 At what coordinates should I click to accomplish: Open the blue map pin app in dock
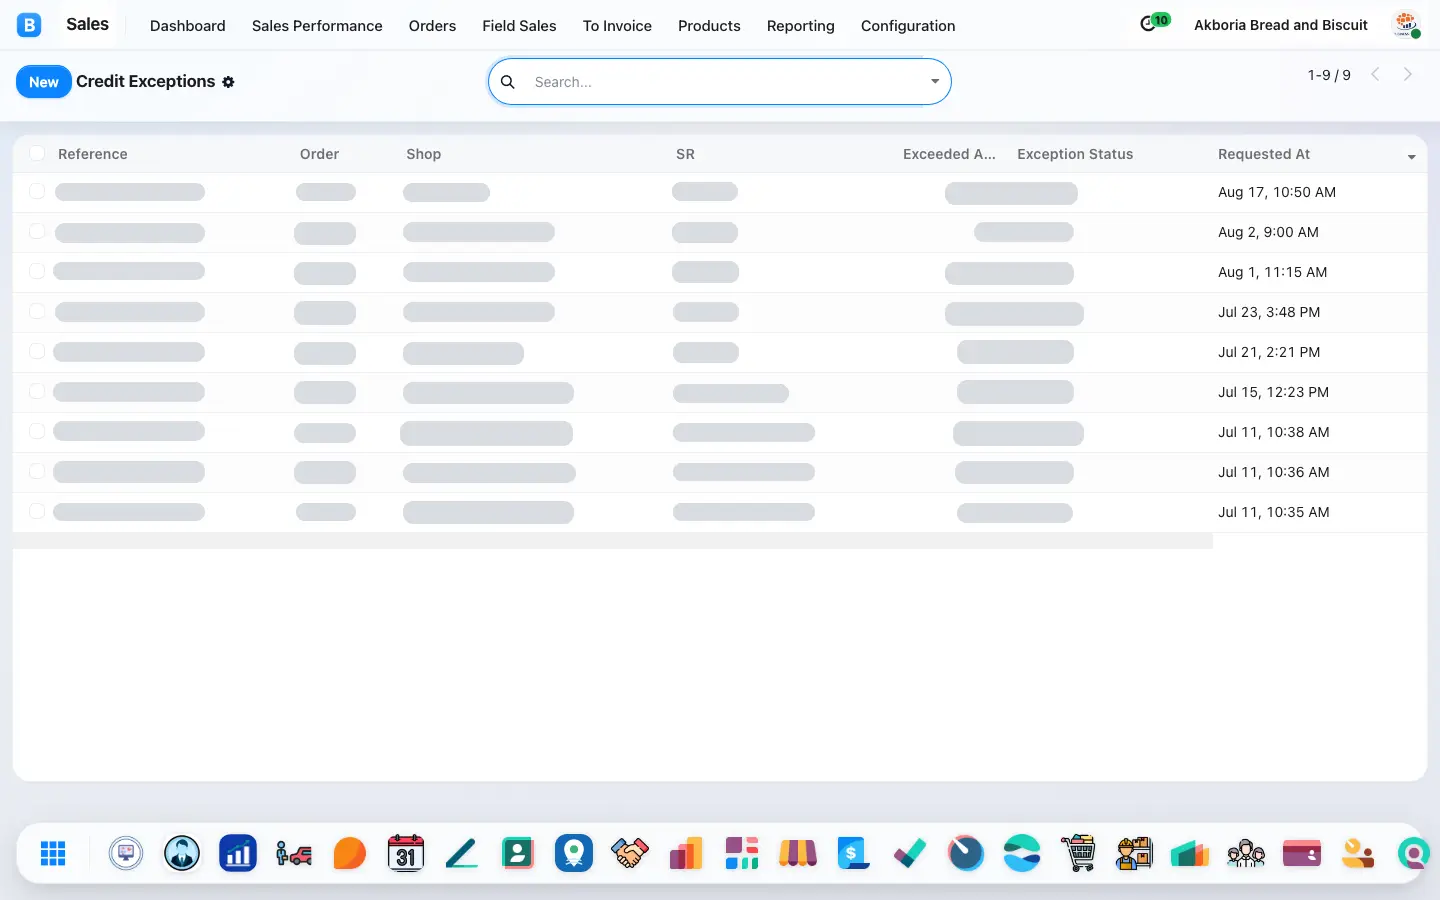click(574, 853)
